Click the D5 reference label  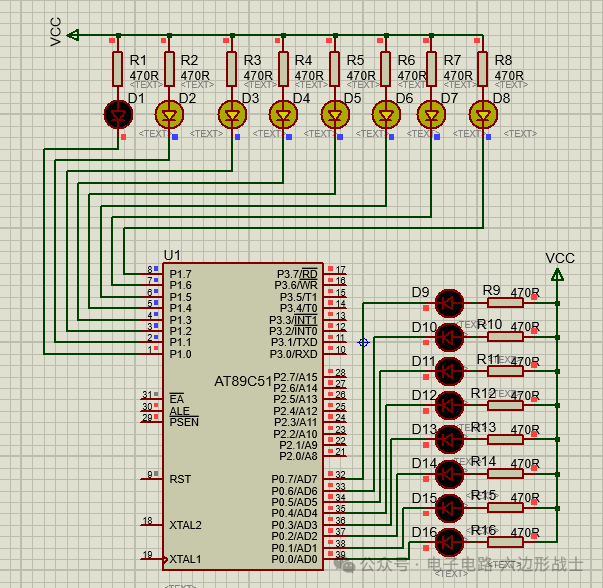tap(353, 98)
